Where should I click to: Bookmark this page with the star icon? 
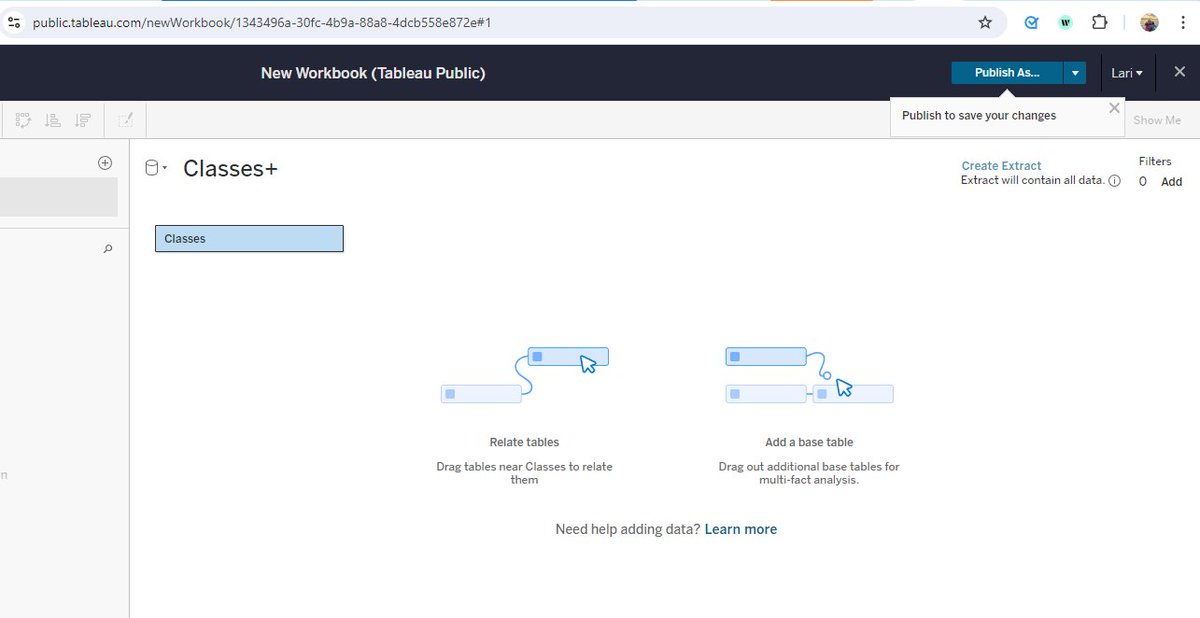click(985, 22)
